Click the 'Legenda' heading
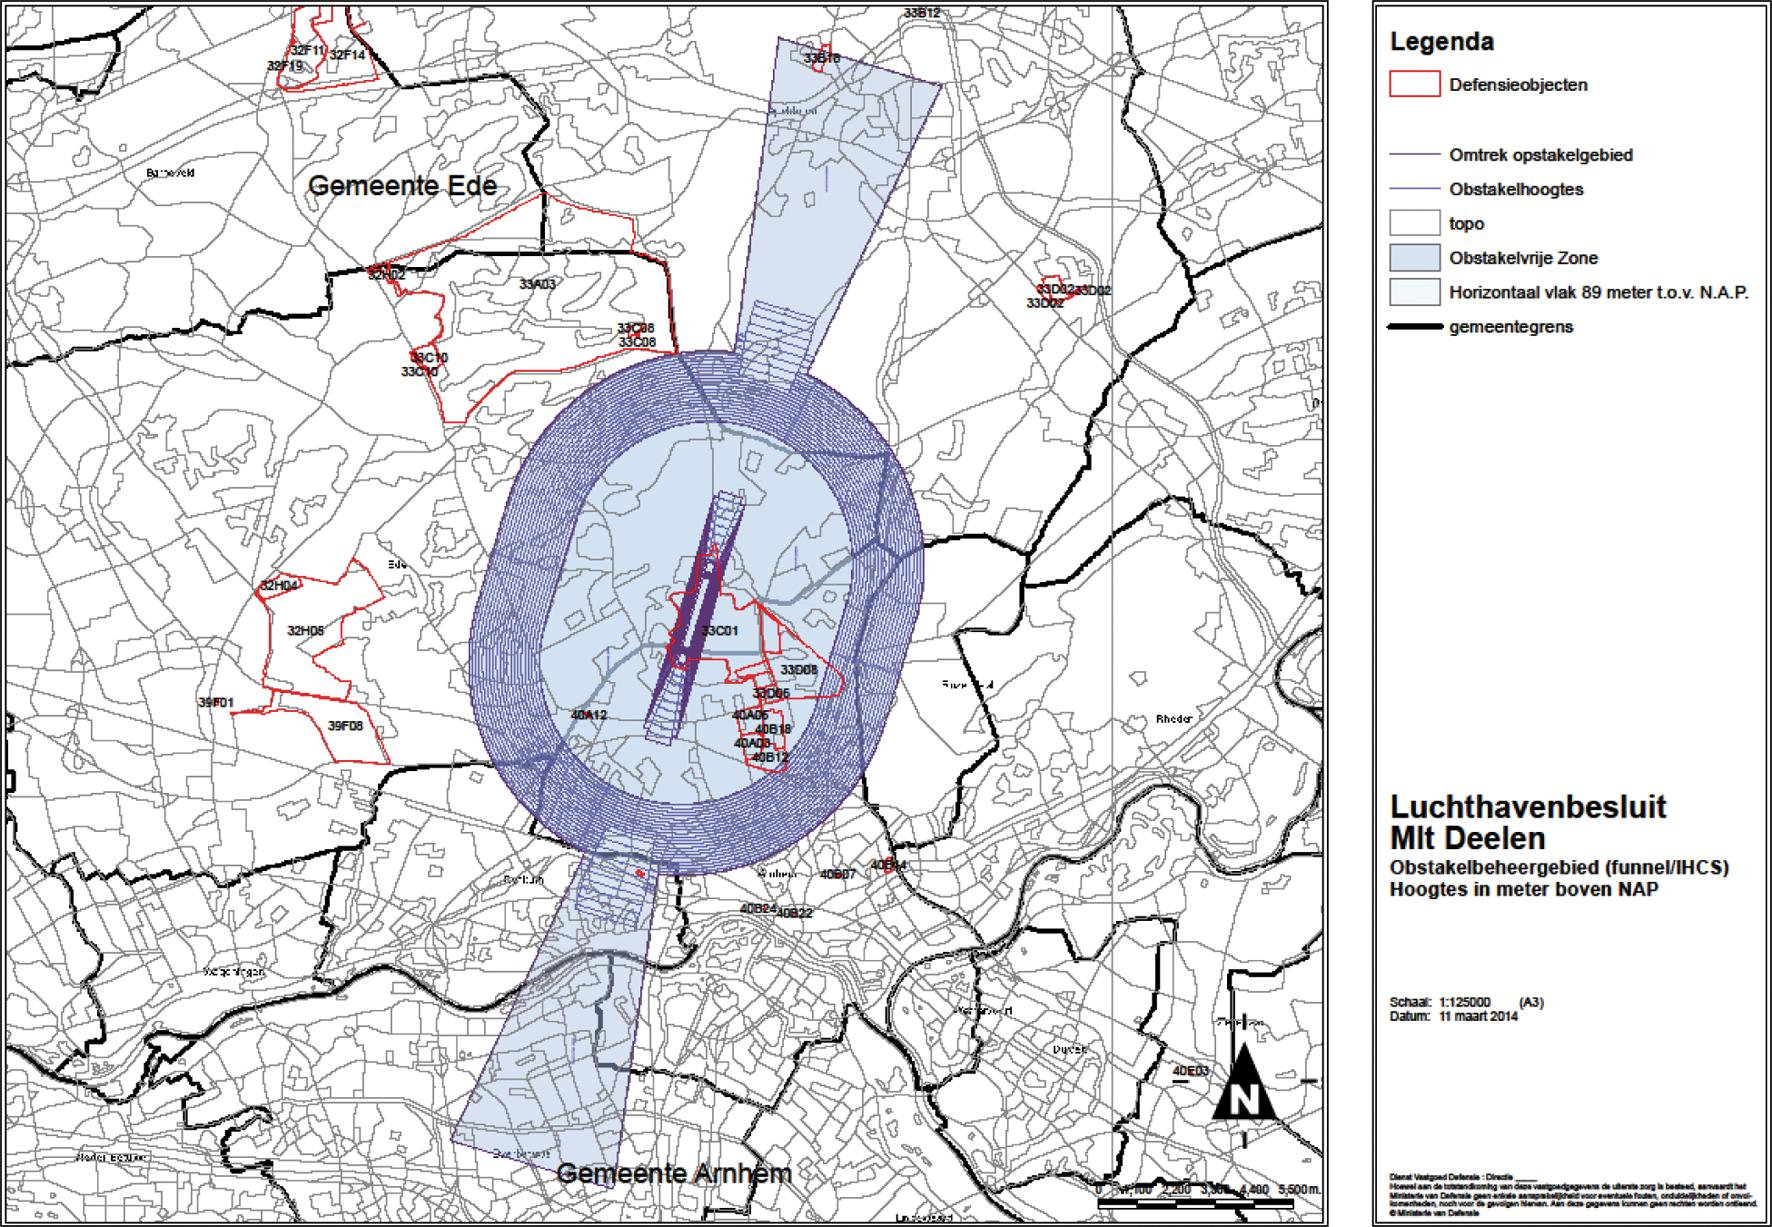 point(1442,42)
